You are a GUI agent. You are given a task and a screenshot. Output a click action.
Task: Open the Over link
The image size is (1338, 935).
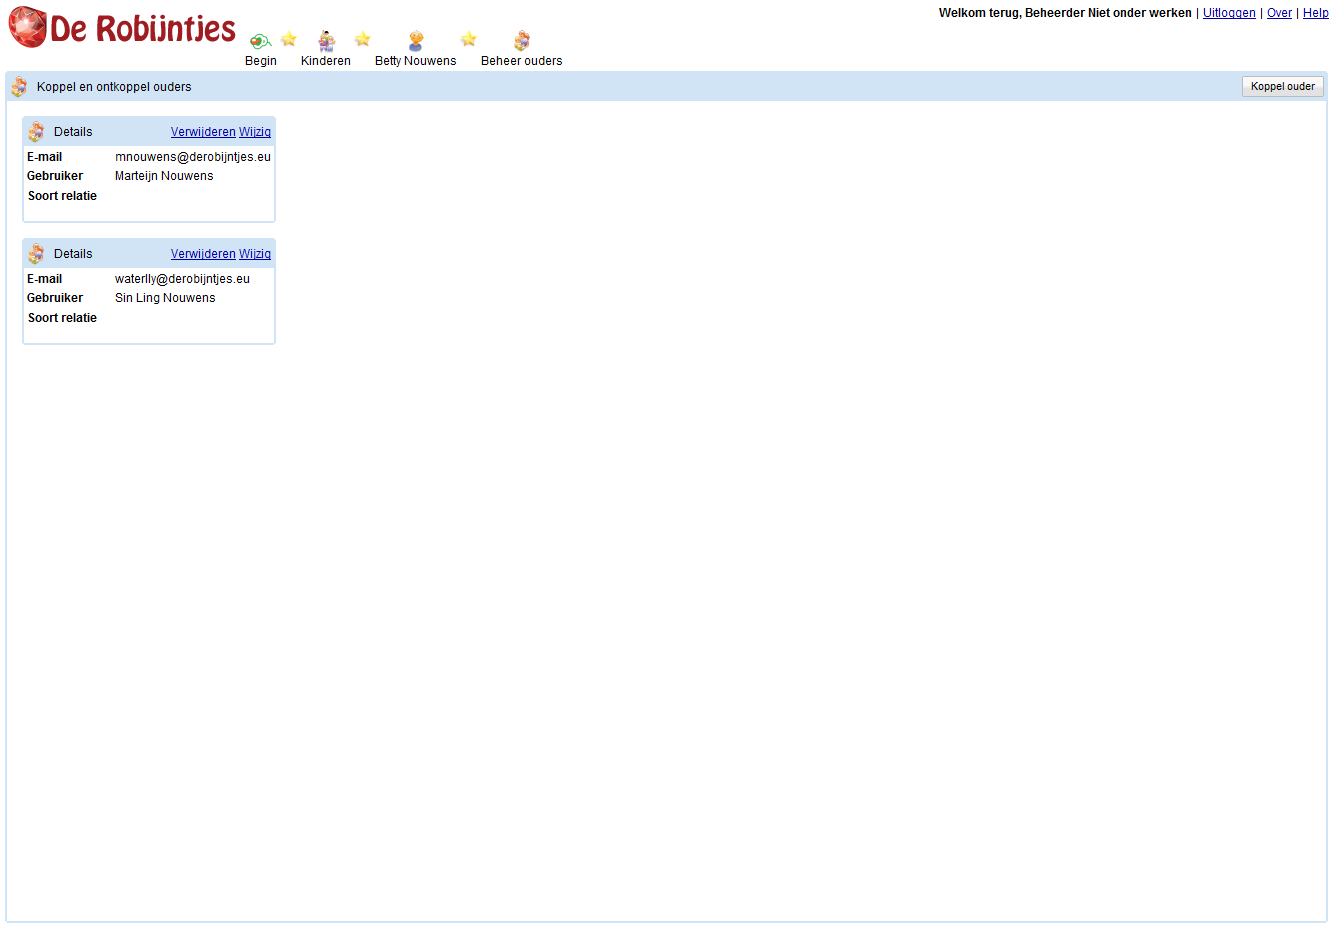tap(1279, 13)
